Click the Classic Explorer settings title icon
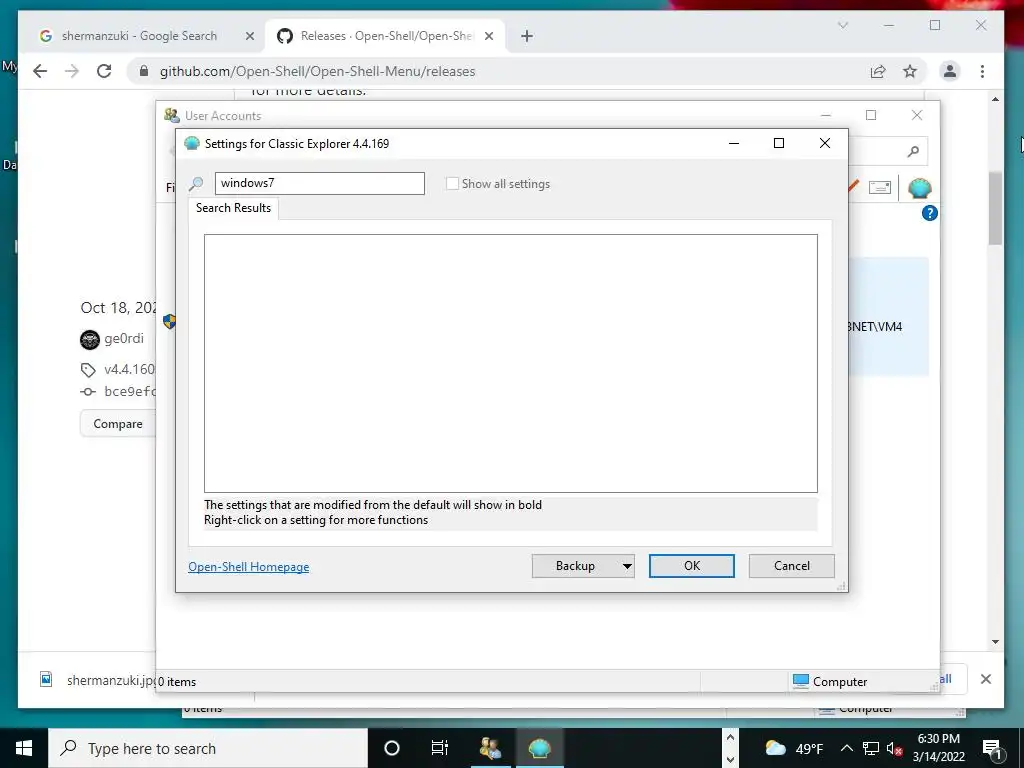1024x768 pixels. (191, 144)
